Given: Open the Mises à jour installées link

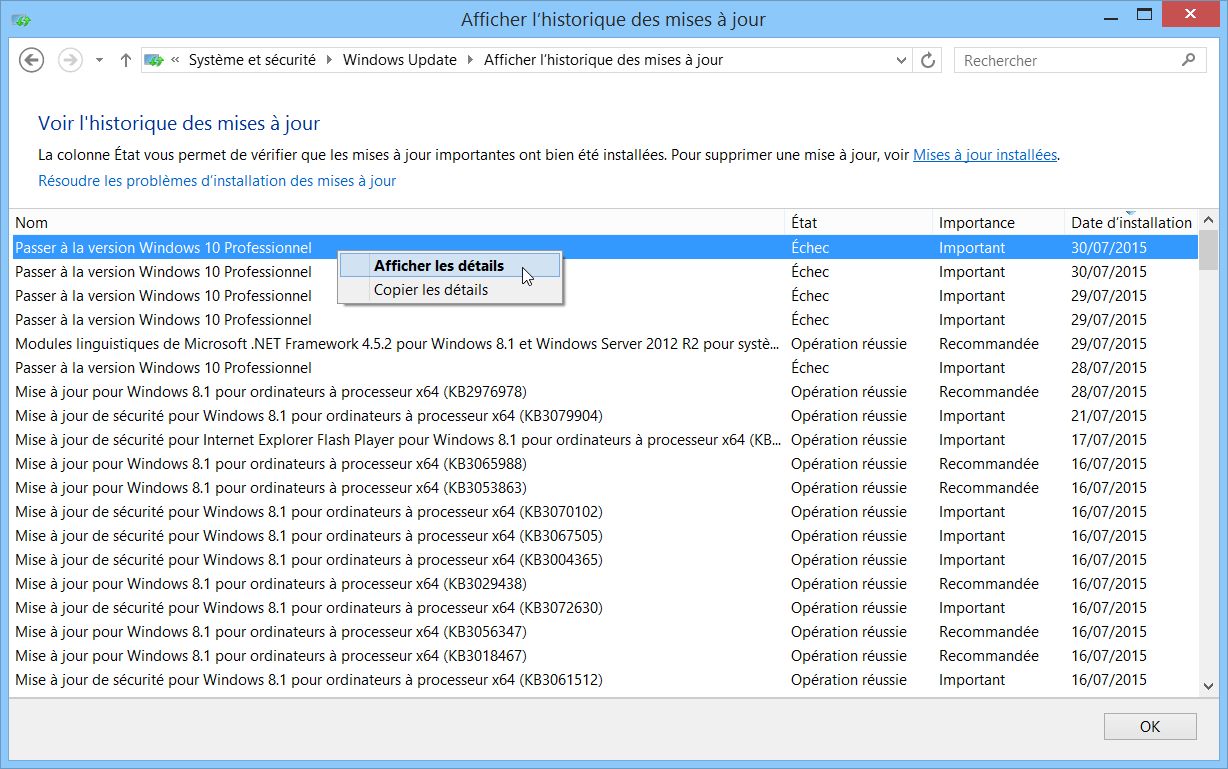Looking at the screenshot, I should coord(985,155).
